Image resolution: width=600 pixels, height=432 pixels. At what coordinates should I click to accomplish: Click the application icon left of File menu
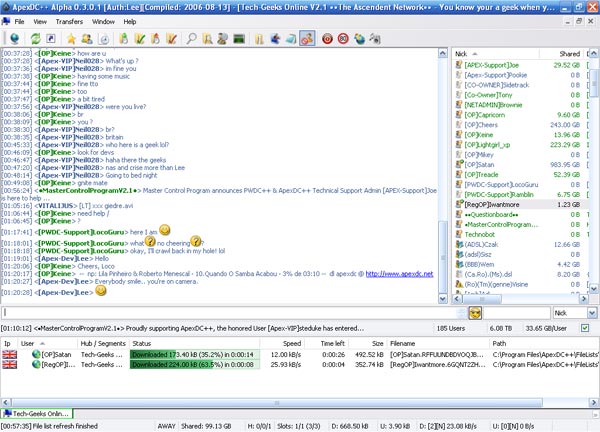(6, 21)
